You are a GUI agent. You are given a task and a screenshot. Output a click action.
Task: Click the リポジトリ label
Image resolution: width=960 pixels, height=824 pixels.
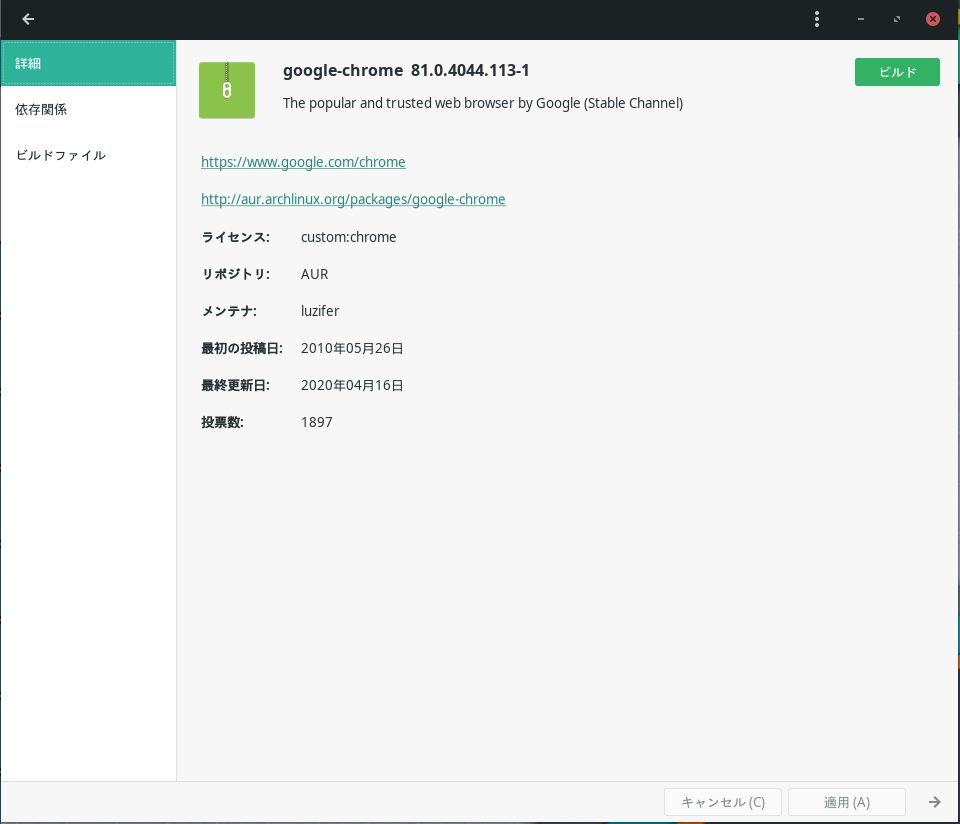pos(235,274)
